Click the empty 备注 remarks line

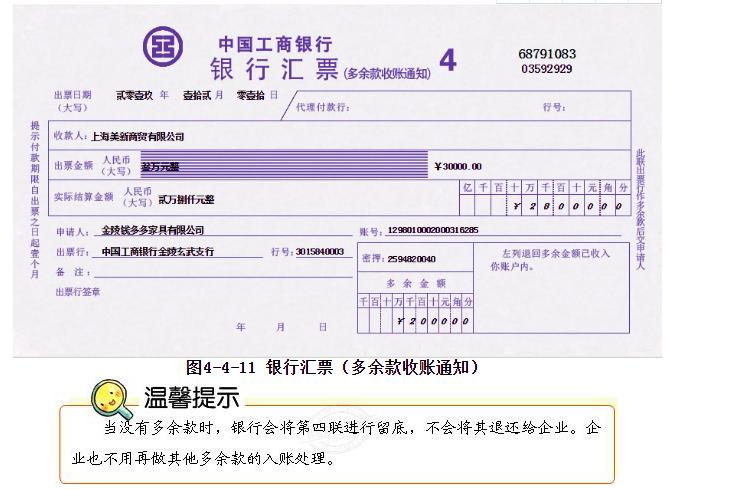click(223, 272)
